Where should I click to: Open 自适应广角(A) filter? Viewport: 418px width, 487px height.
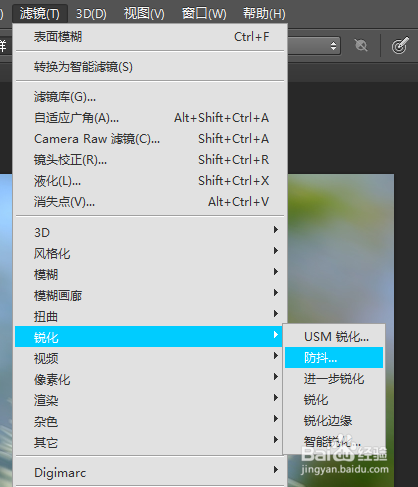pyautogui.click(x=150, y=118)
